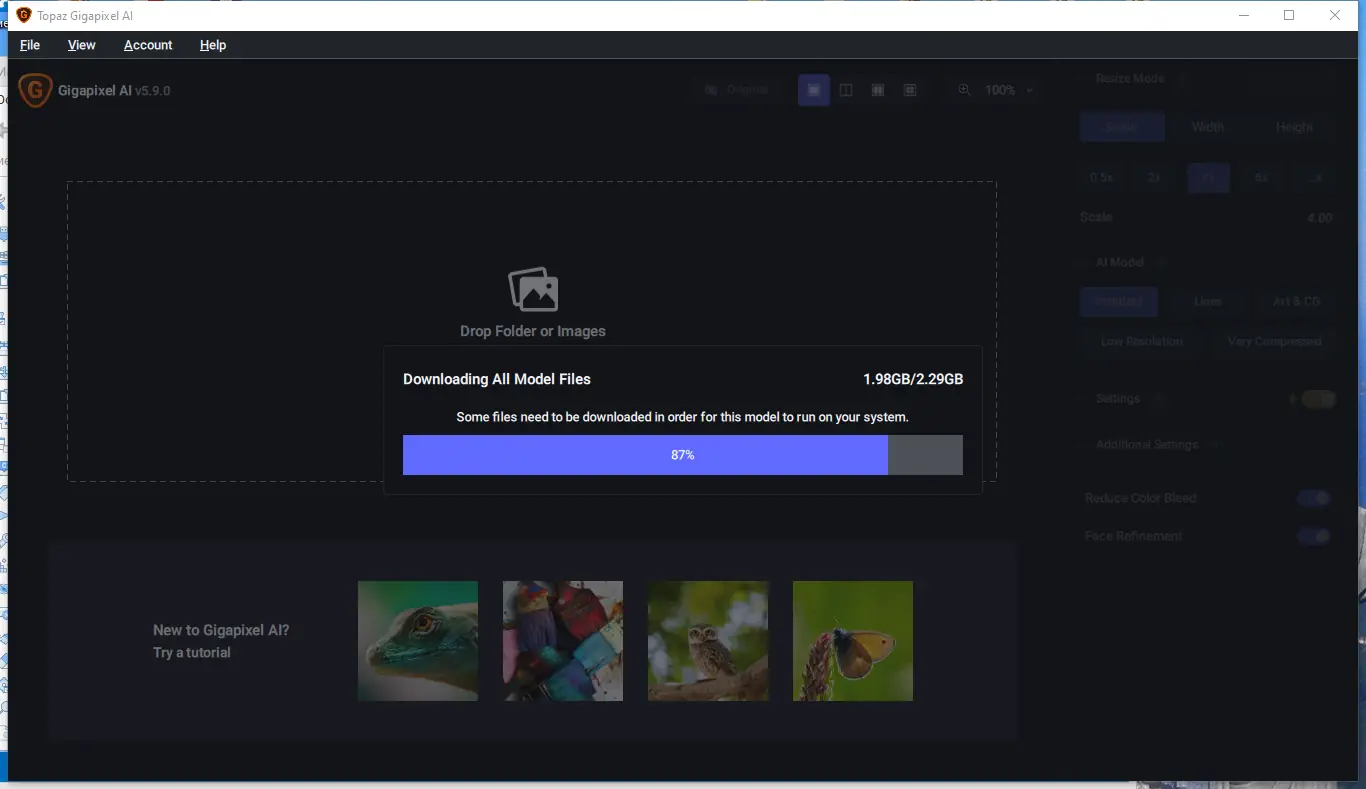Click the drop images picture icon
The height and width of the screenshot is (789, 1366).
point(533,290)
